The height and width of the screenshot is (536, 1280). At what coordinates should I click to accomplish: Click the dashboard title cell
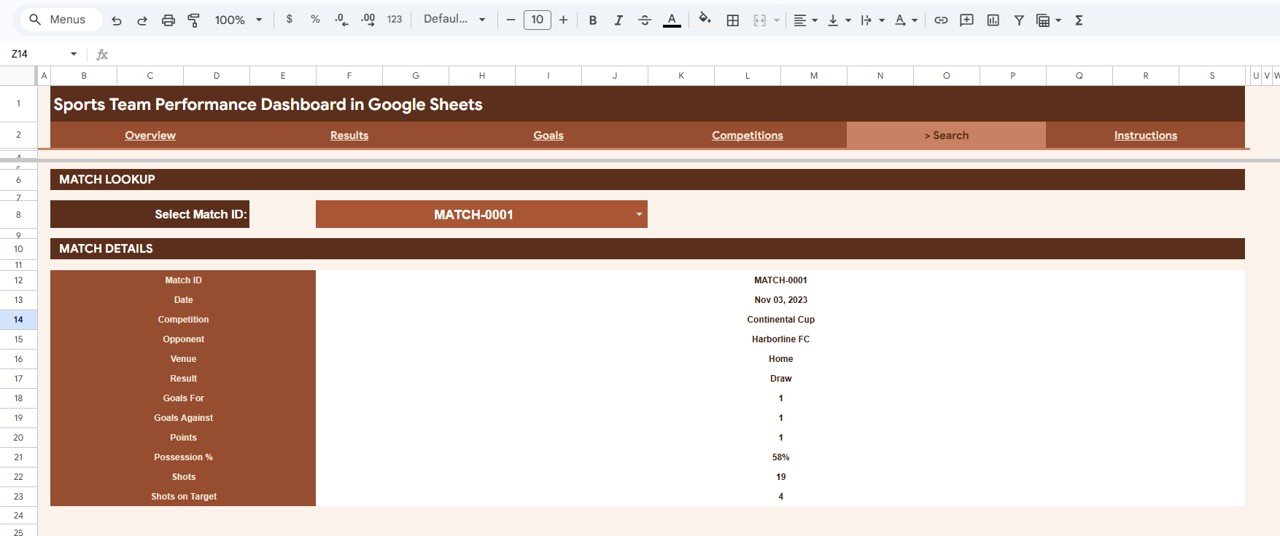(647, 104)
